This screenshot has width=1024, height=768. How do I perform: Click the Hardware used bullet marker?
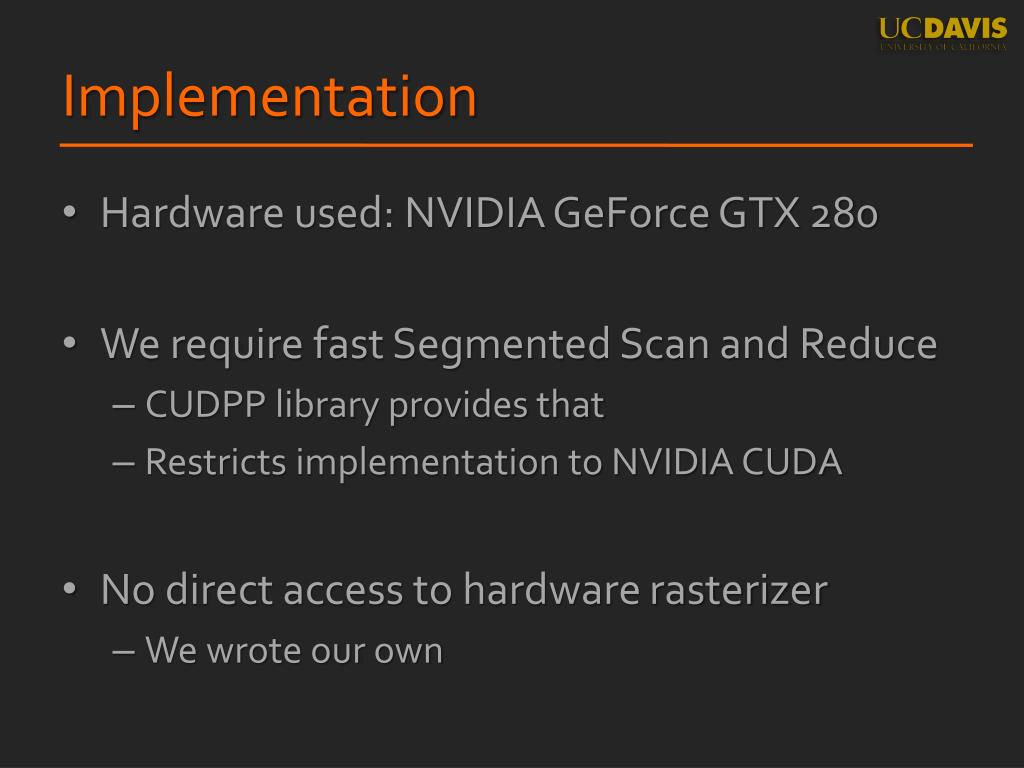70,212
